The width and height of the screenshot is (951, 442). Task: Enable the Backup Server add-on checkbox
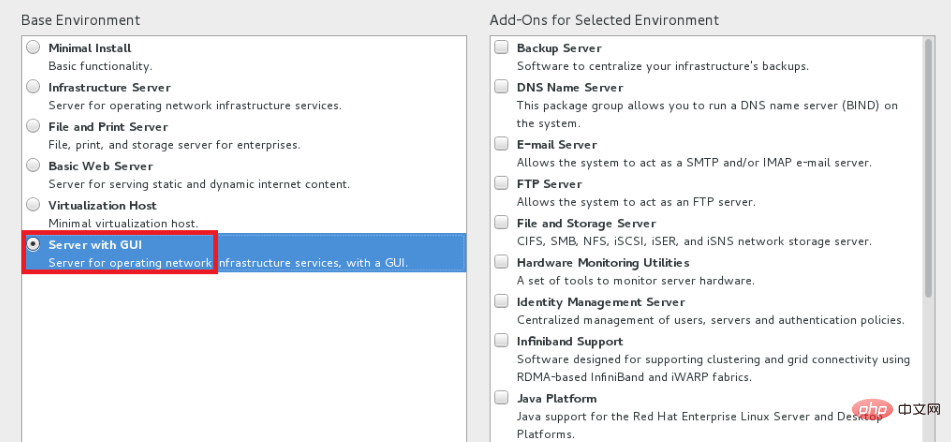(x=501, y=47)
